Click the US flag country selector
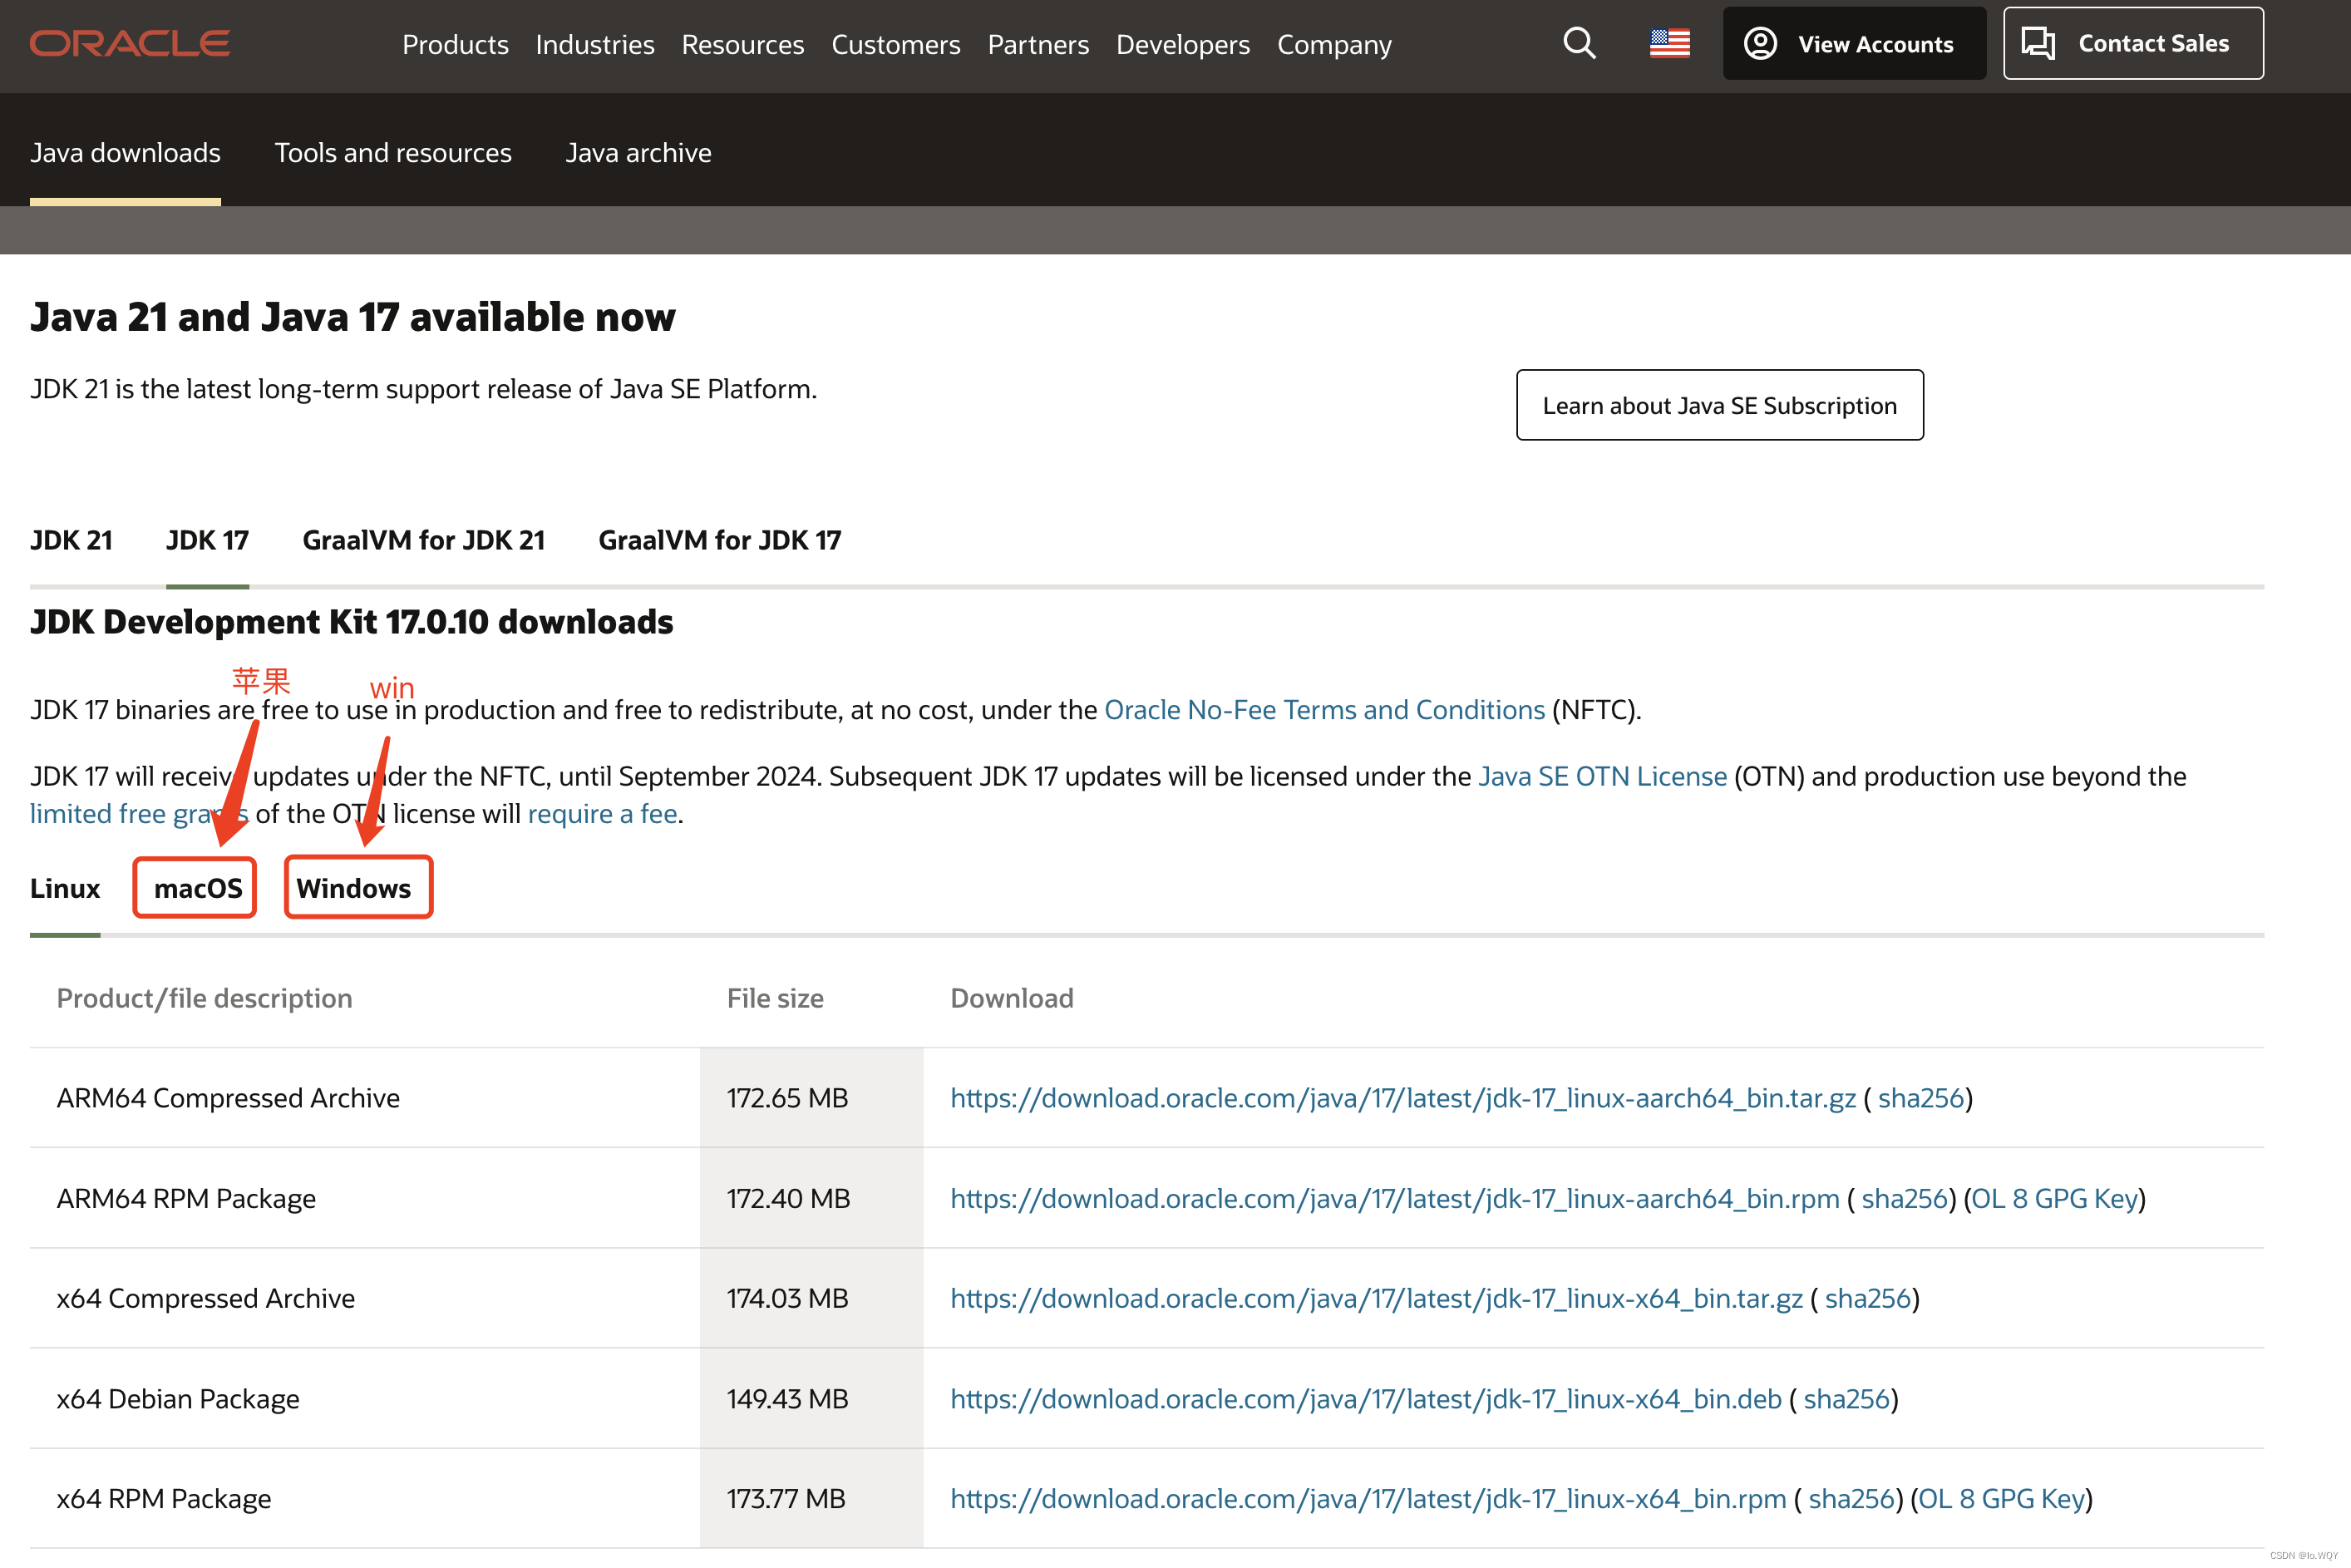This screenshot has width=2351, height=1568. (x=1670, y=43)
